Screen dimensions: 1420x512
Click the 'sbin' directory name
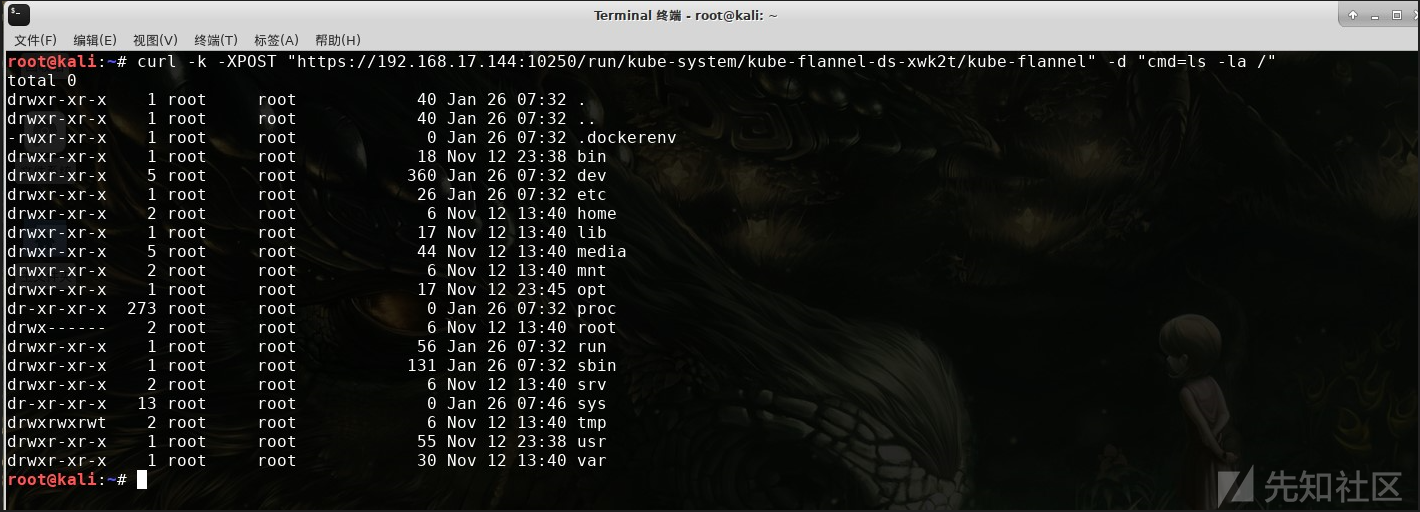click(597, 366)
